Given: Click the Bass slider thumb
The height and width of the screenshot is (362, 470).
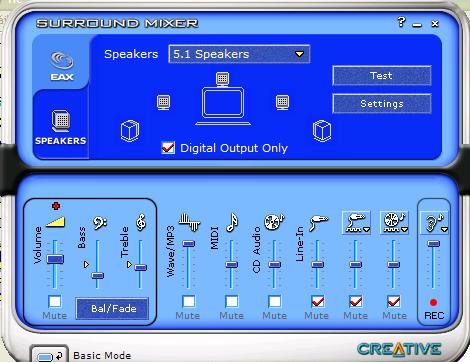Looking at the screenshot, I should click(x=98, y=276).
